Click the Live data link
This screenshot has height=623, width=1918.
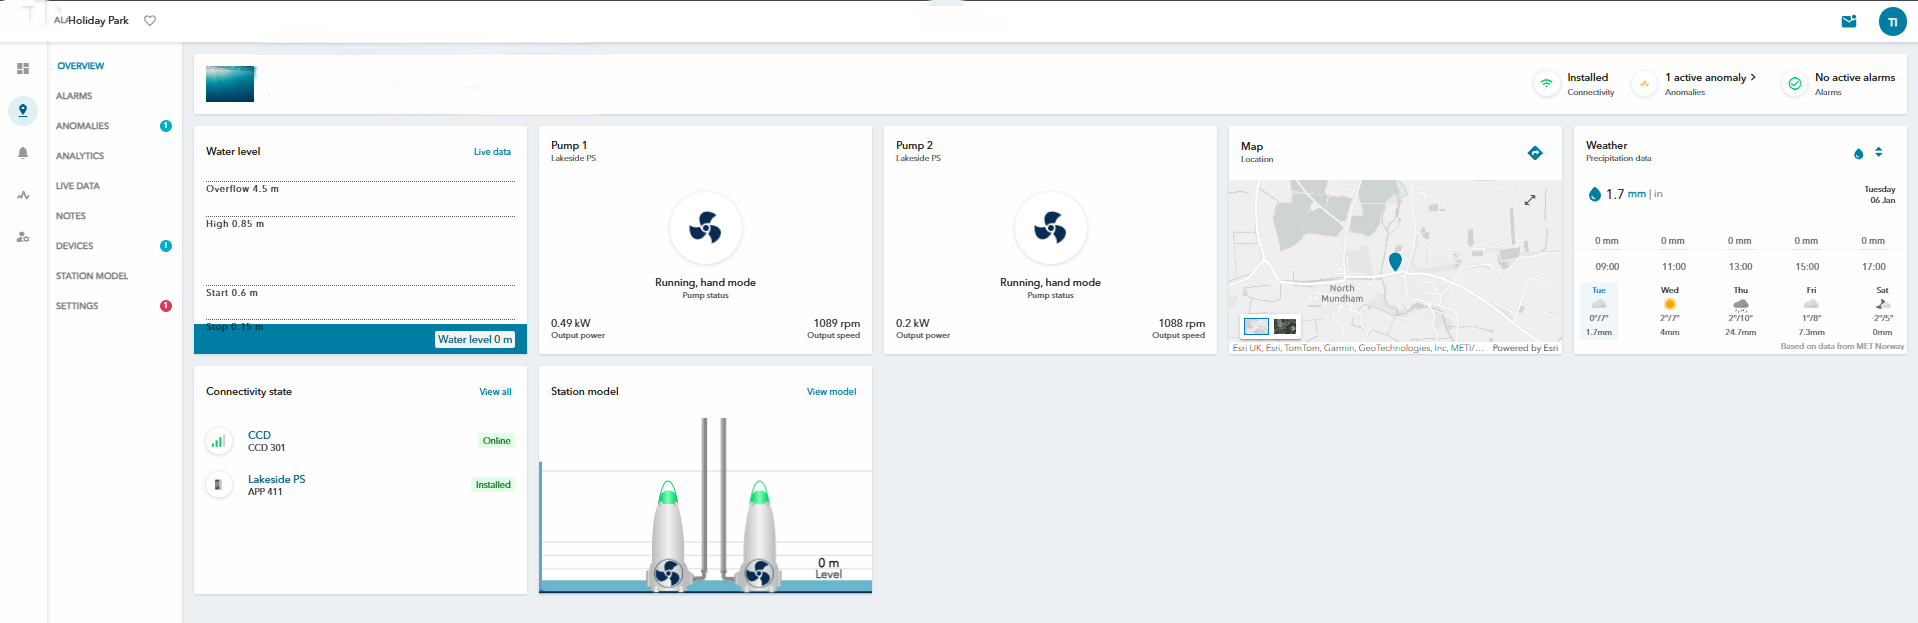[x=492, y=152]
